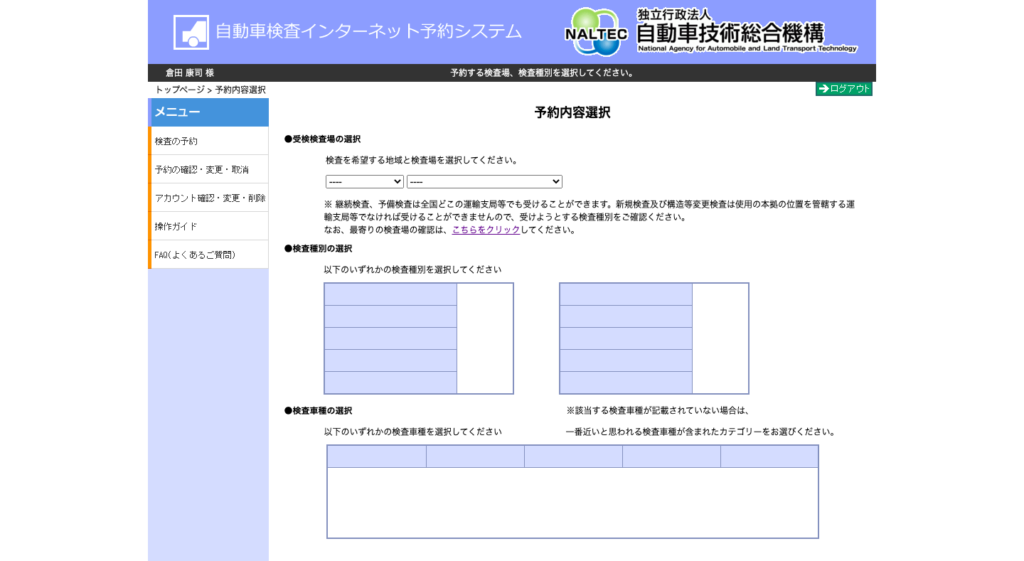Click the ●受検検査場の選択 section label
The height and width of the screenshot is (561, 1024).
pyautogui.click(x=323, y=139)
